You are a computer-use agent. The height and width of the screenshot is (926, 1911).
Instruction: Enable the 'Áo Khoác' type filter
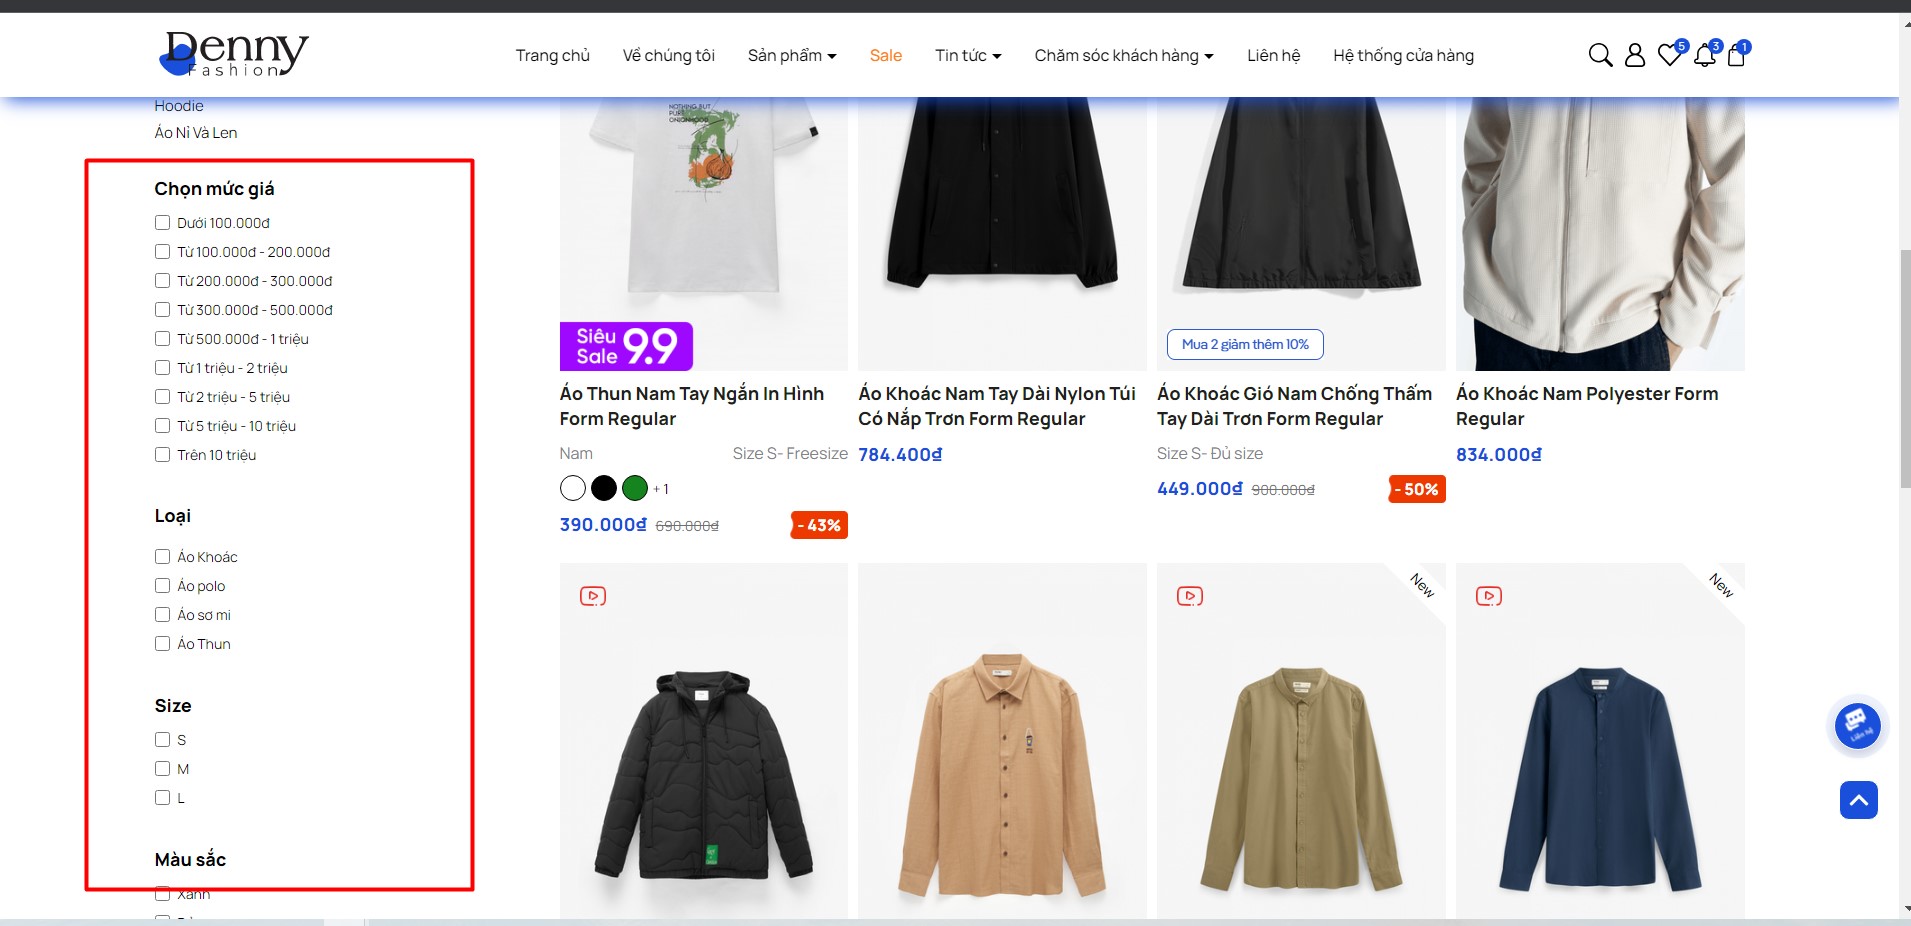click(x=163, y=557)
